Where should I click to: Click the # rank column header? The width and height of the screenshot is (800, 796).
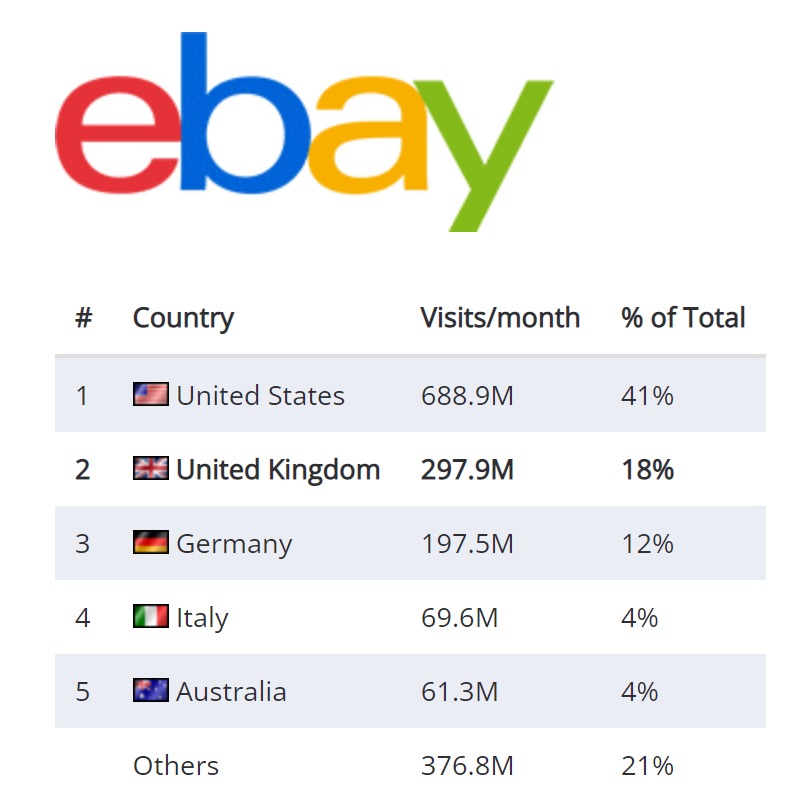pos(84,318)
